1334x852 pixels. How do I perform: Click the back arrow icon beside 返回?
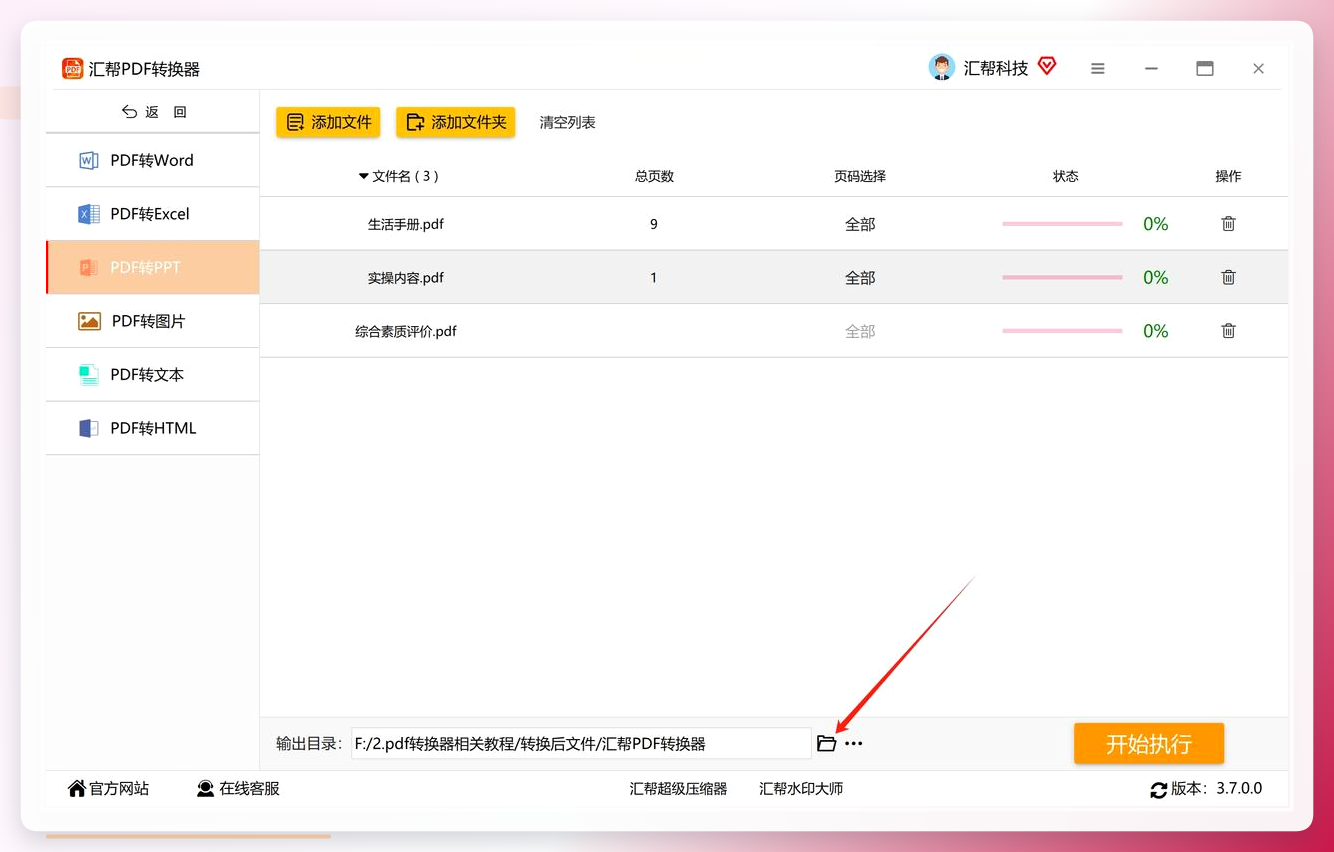[129, 112]
